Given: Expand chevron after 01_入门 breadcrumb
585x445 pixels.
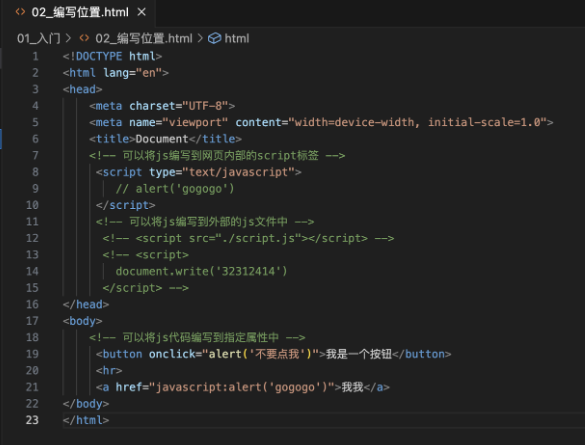Looking at the screenshot, I should (x=68, y=38).
